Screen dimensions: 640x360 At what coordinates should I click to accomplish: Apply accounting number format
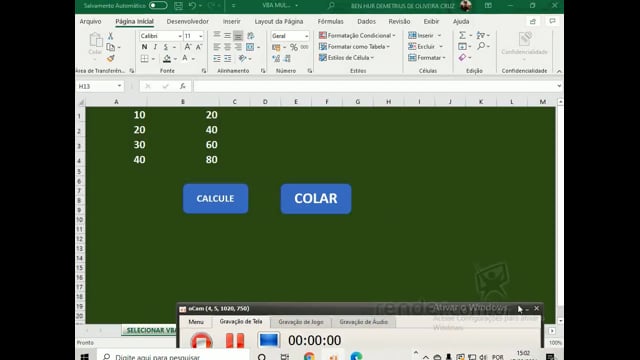276,47
